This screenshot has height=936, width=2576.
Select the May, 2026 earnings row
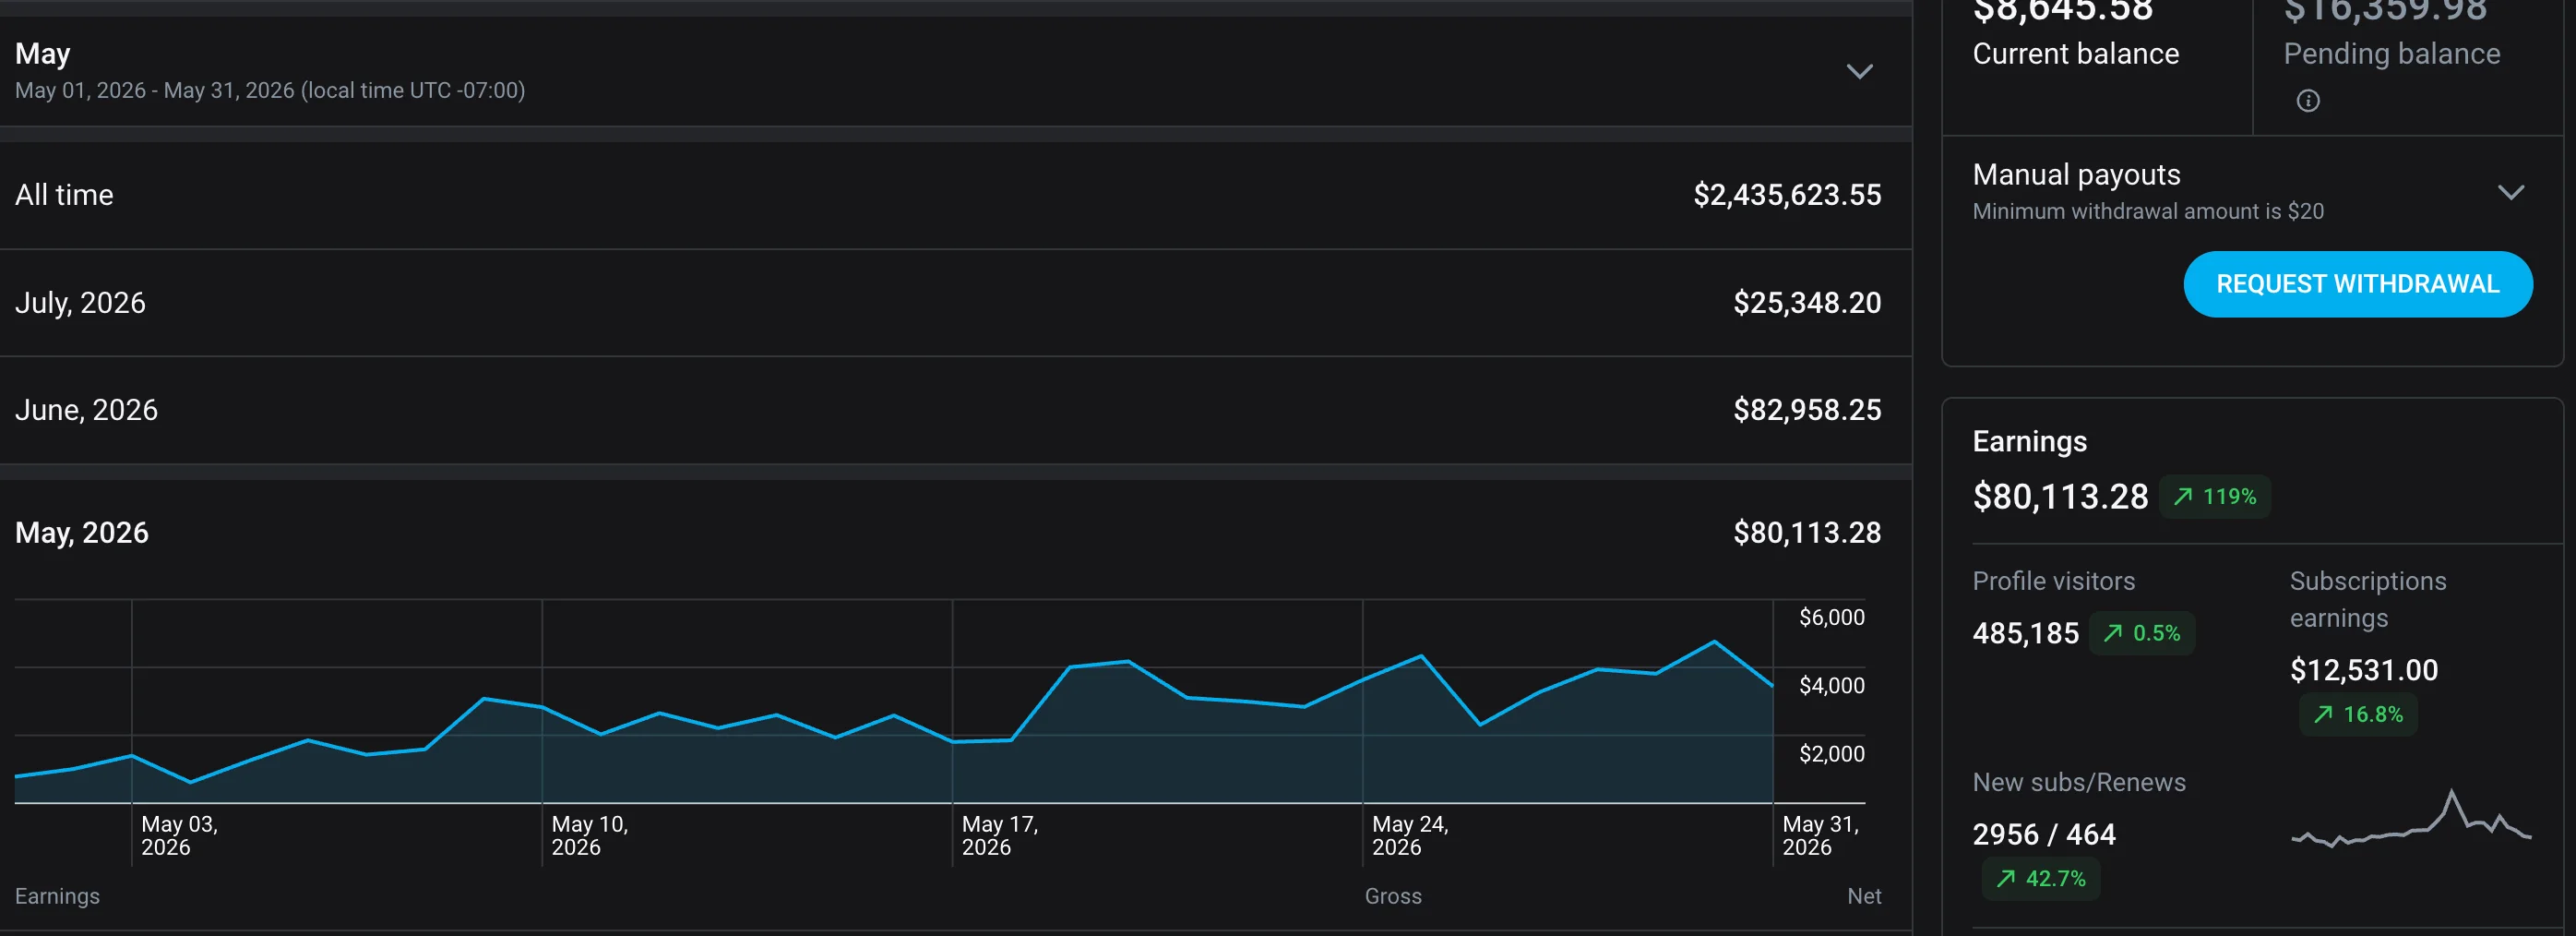pyautogui.click(x=956, y=532)
